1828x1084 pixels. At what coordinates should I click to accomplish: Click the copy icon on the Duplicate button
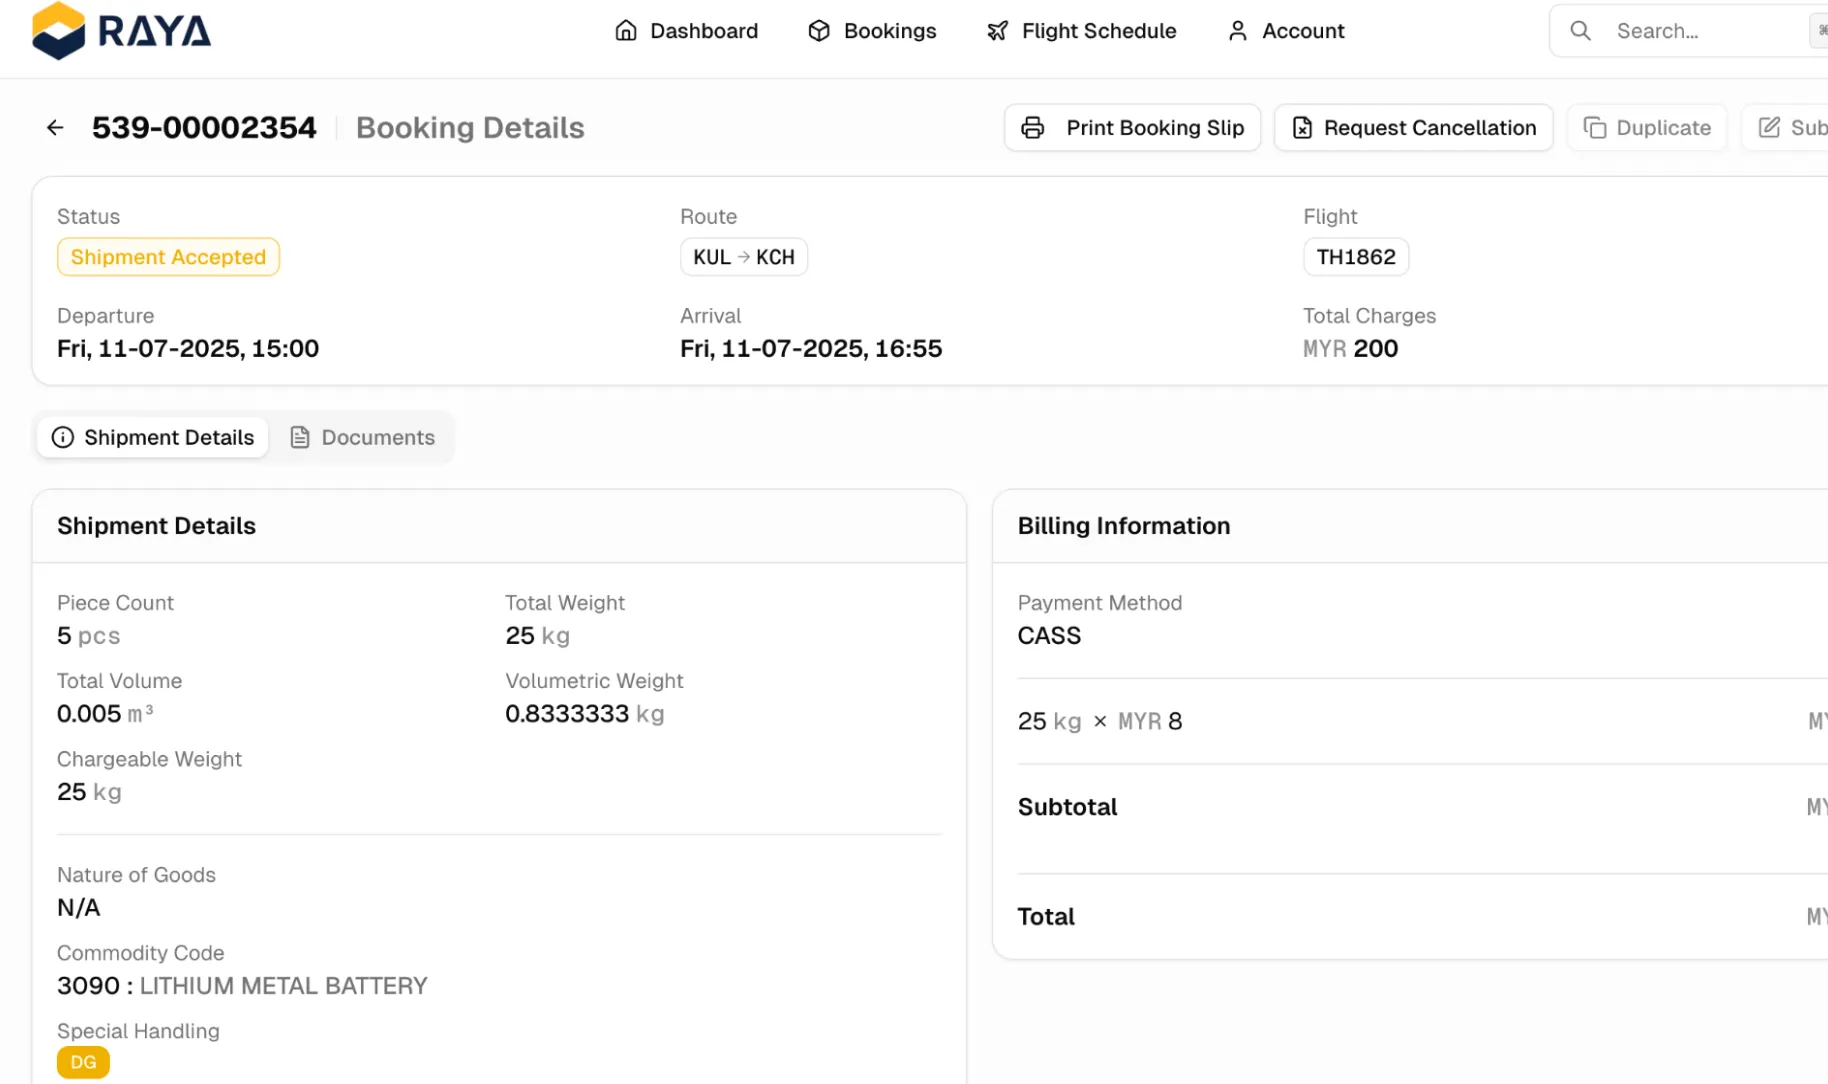[x=1594, y=127]
